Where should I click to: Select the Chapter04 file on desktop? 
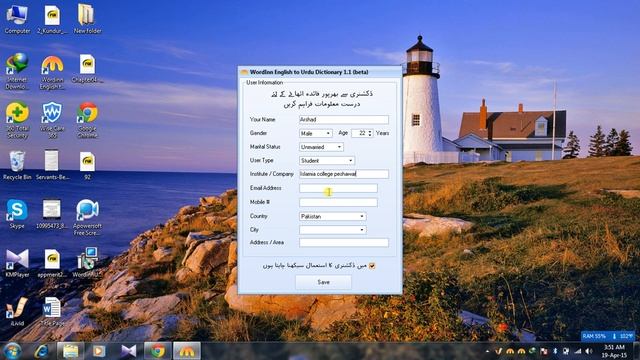87,69
